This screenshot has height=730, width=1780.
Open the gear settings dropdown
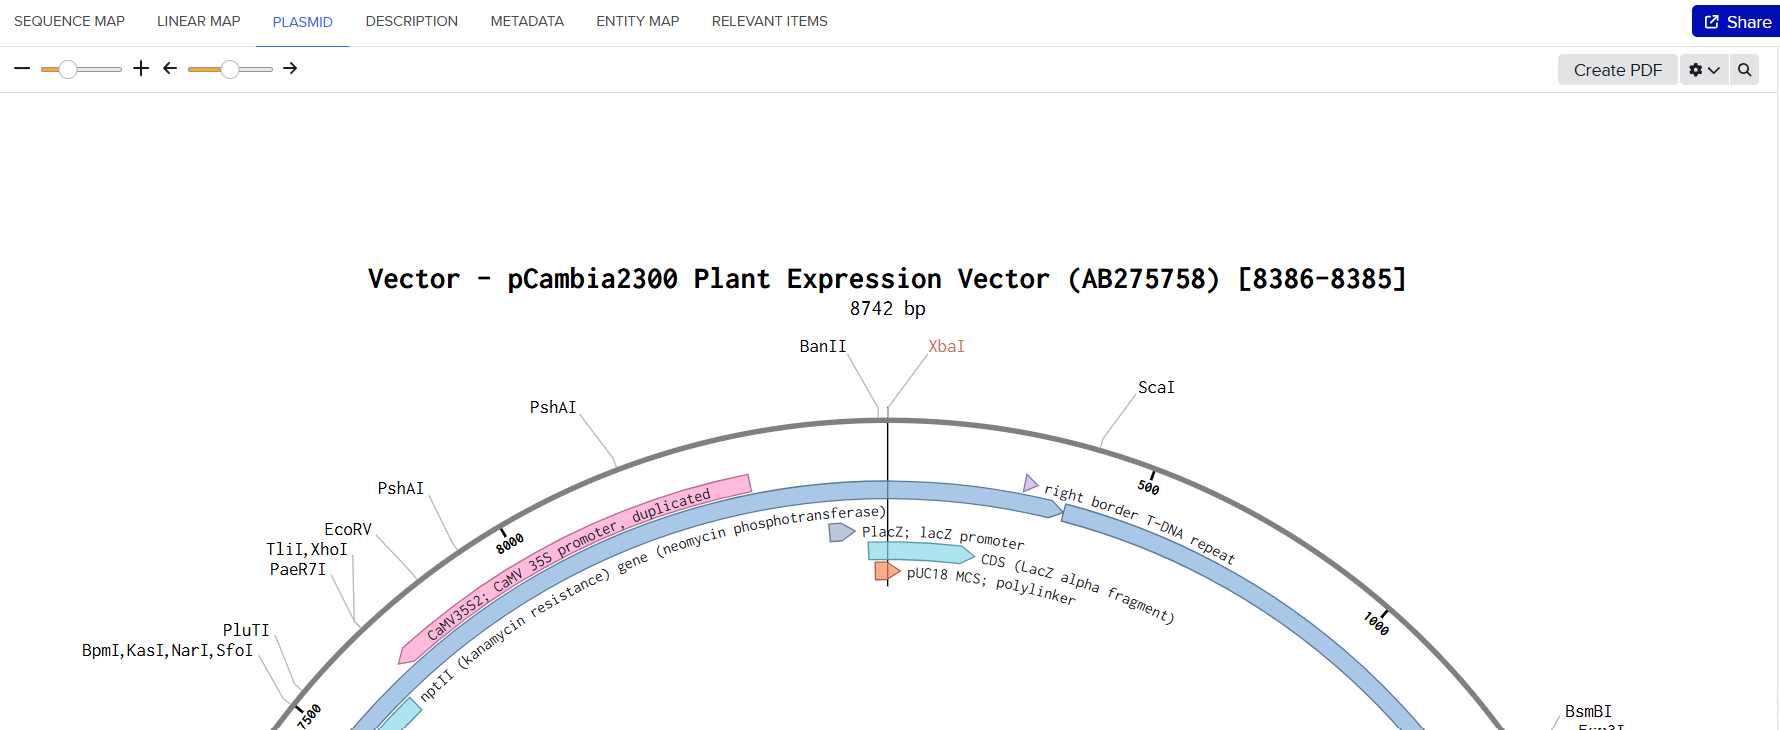tap(1704, 70)
